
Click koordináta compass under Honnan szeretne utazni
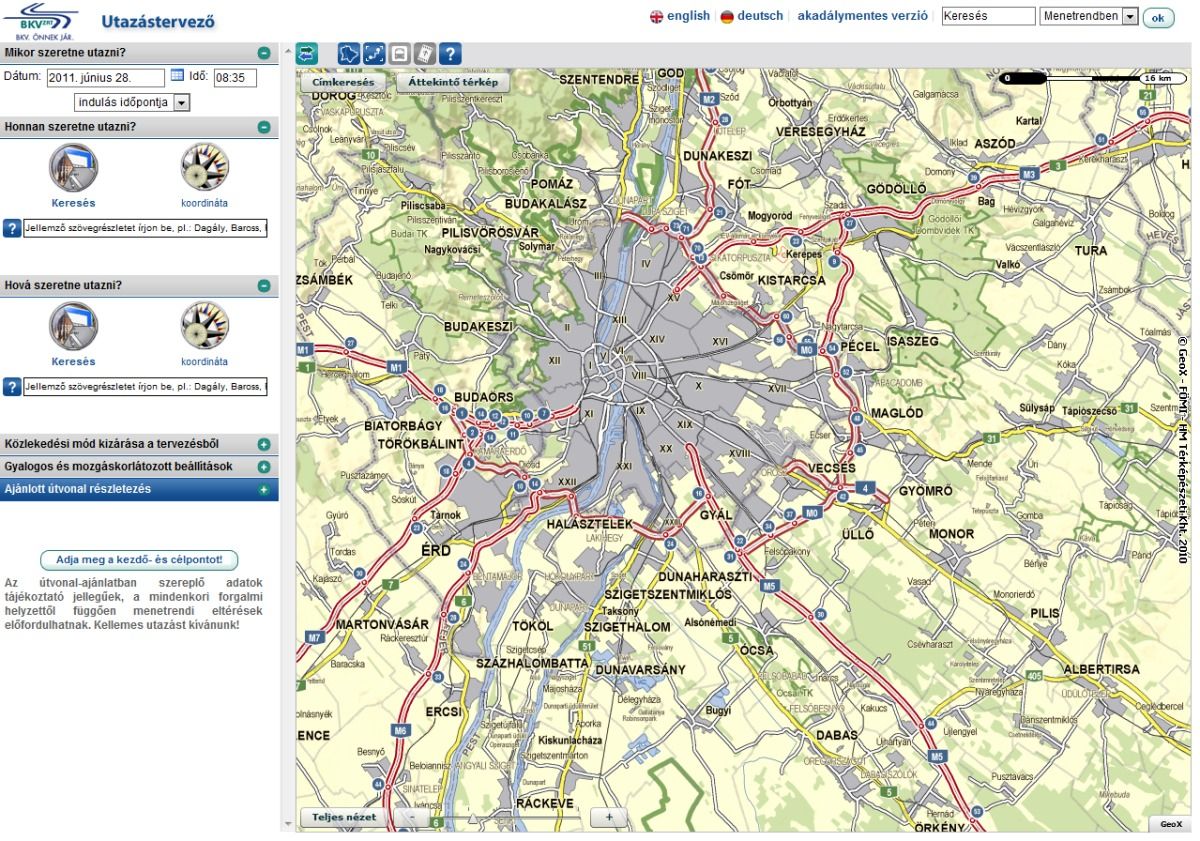coord(204,167)
